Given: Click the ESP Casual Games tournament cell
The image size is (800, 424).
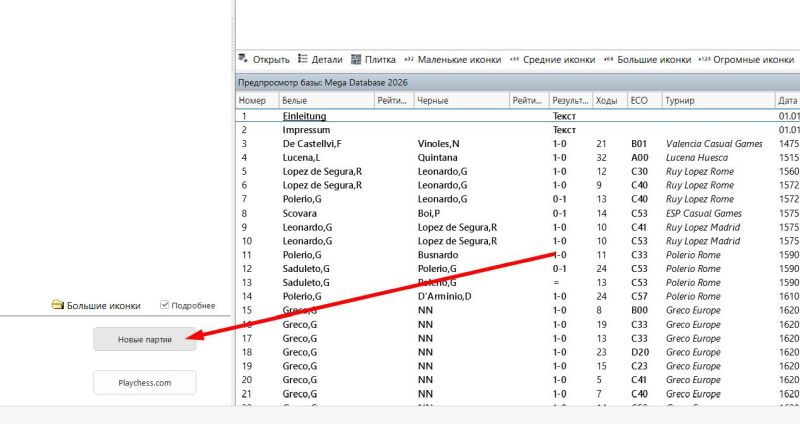Looking at the screenshot, I should click(x=704, y=213).
